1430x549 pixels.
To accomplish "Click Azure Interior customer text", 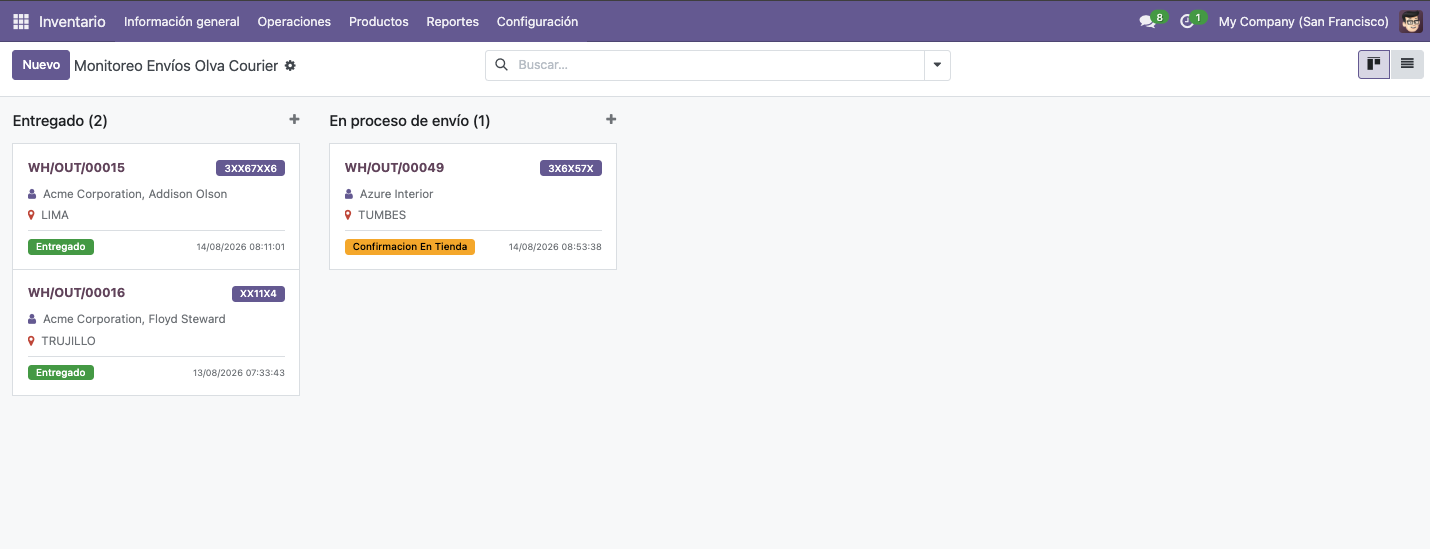I will (397, 194).
